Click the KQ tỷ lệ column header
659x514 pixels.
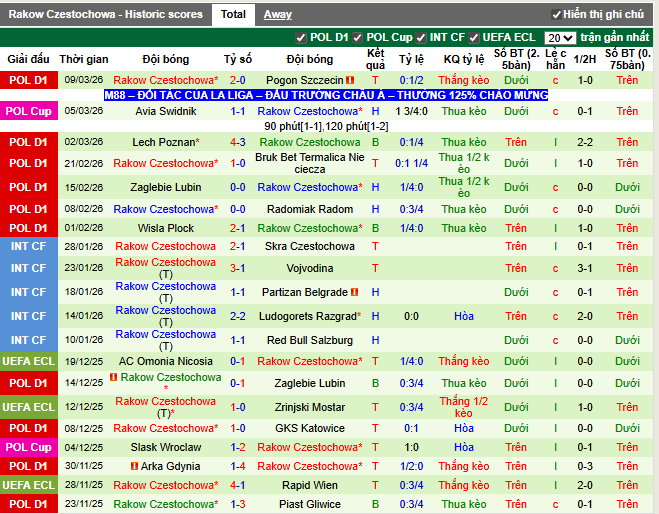(x=464, y=59)
